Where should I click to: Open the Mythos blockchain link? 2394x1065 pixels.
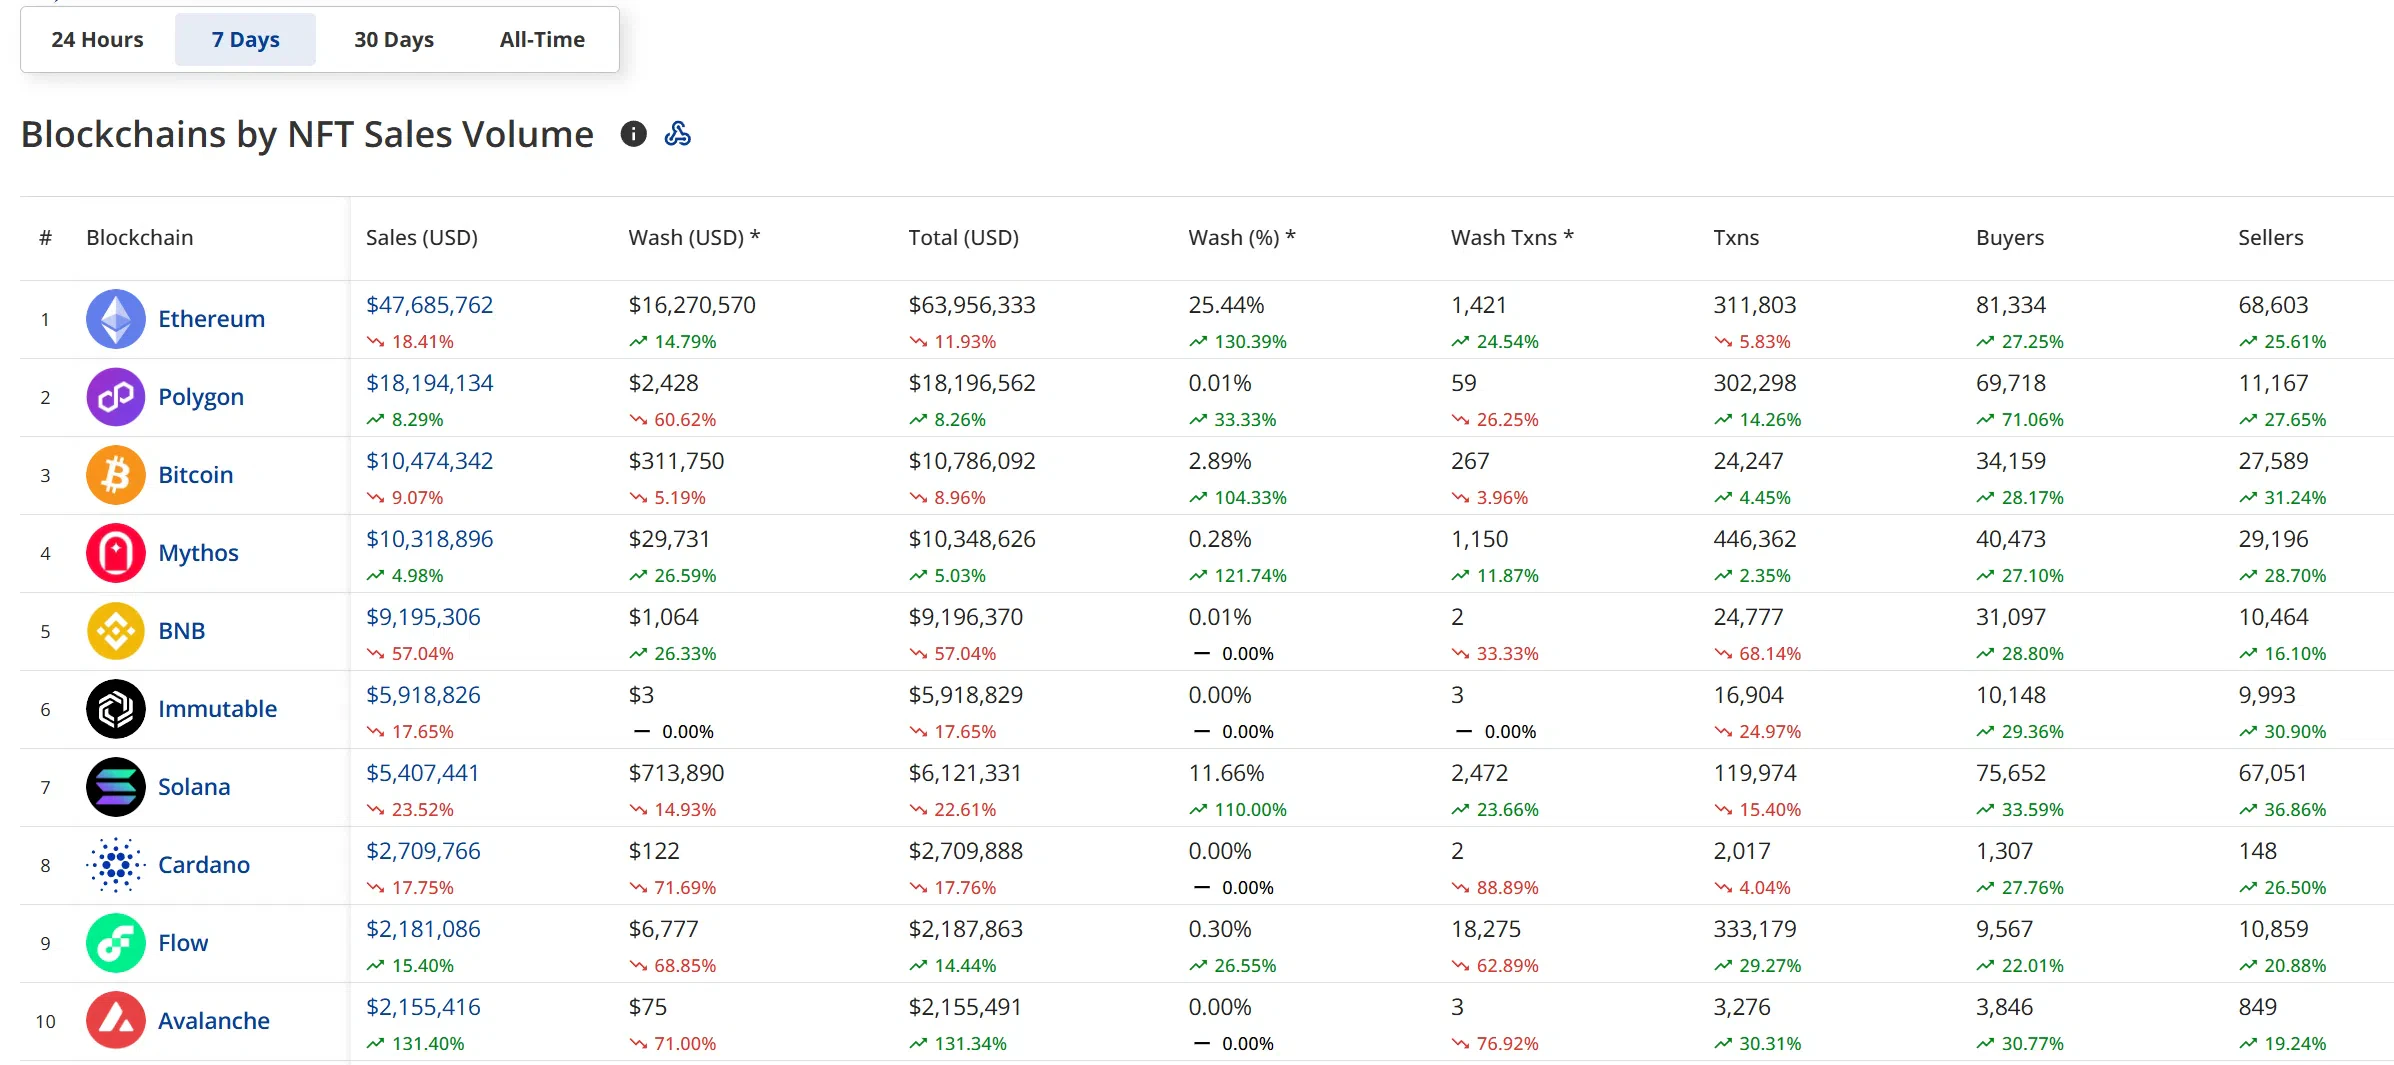(x=198, y=553)
